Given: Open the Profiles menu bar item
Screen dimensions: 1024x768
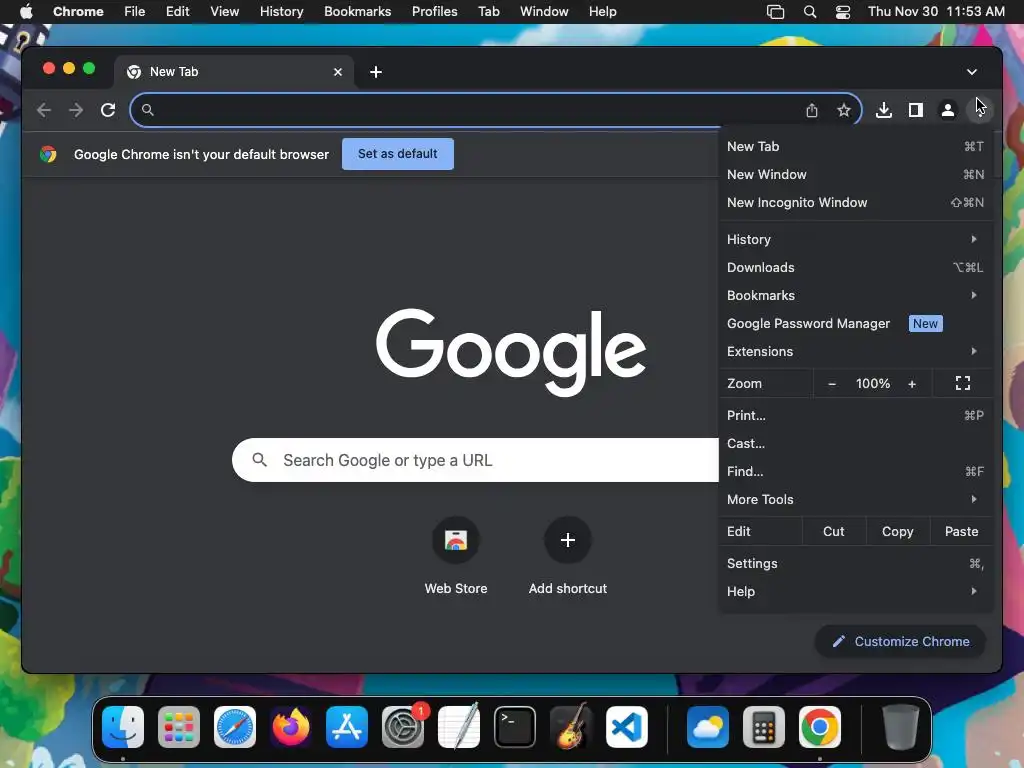Looking at the screenshot, I should (434, 12).
